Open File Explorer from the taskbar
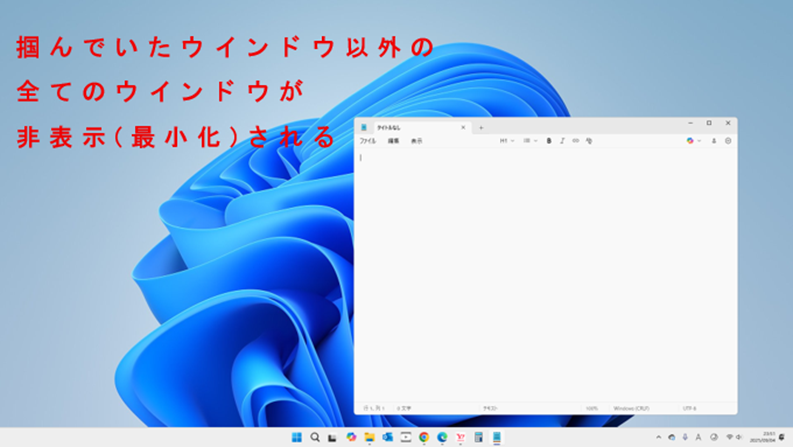 (369, 437)
